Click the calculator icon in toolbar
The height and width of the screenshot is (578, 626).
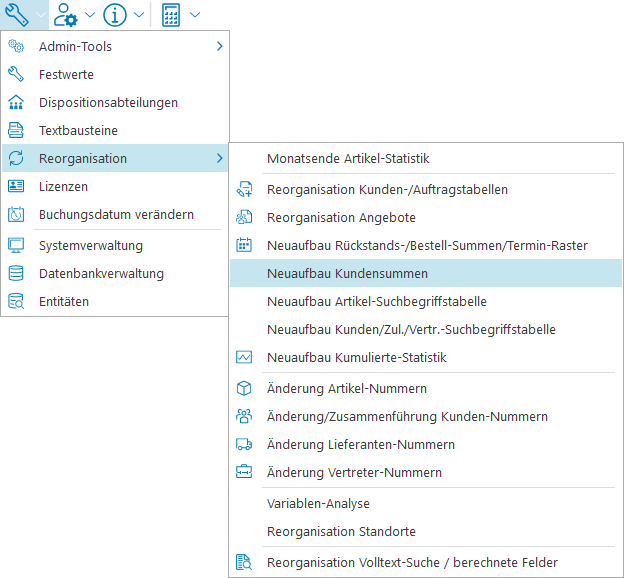171,14
